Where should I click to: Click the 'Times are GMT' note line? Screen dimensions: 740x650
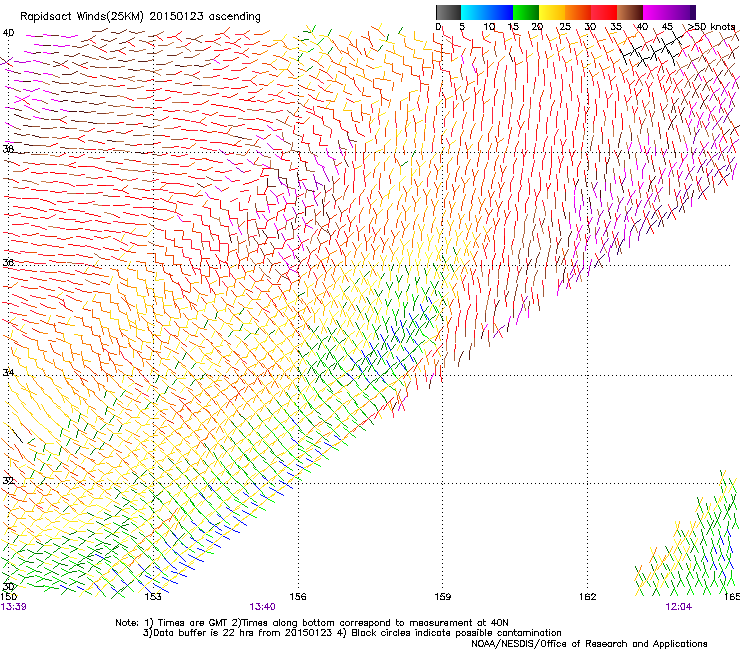[312, 623]
